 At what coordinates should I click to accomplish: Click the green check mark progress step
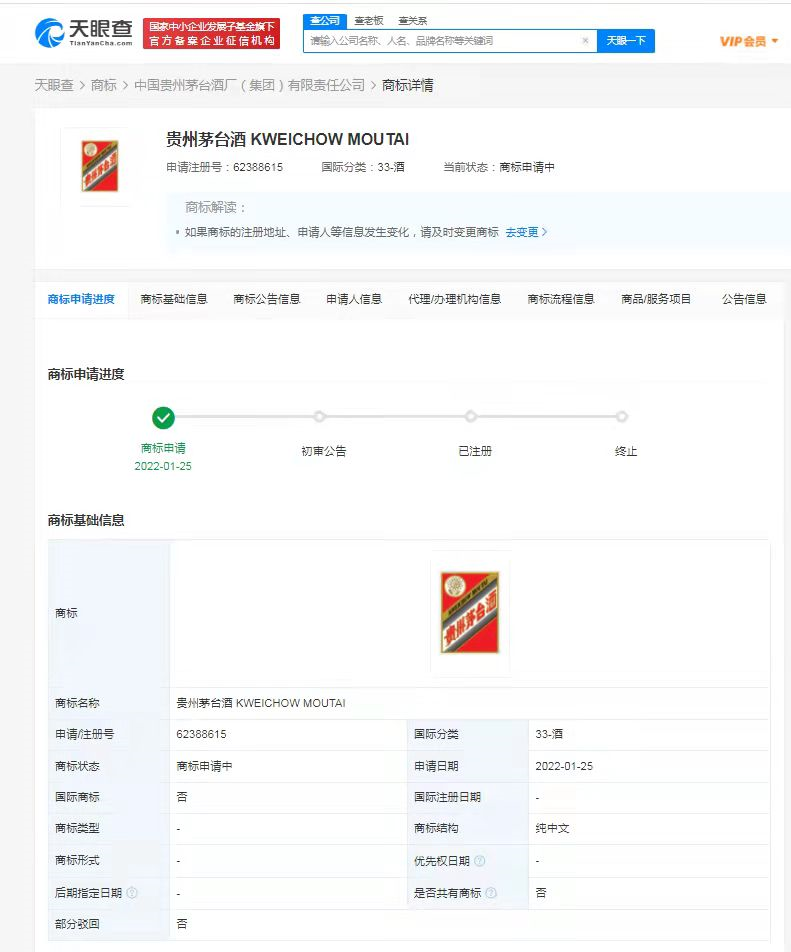coord(163,418)
